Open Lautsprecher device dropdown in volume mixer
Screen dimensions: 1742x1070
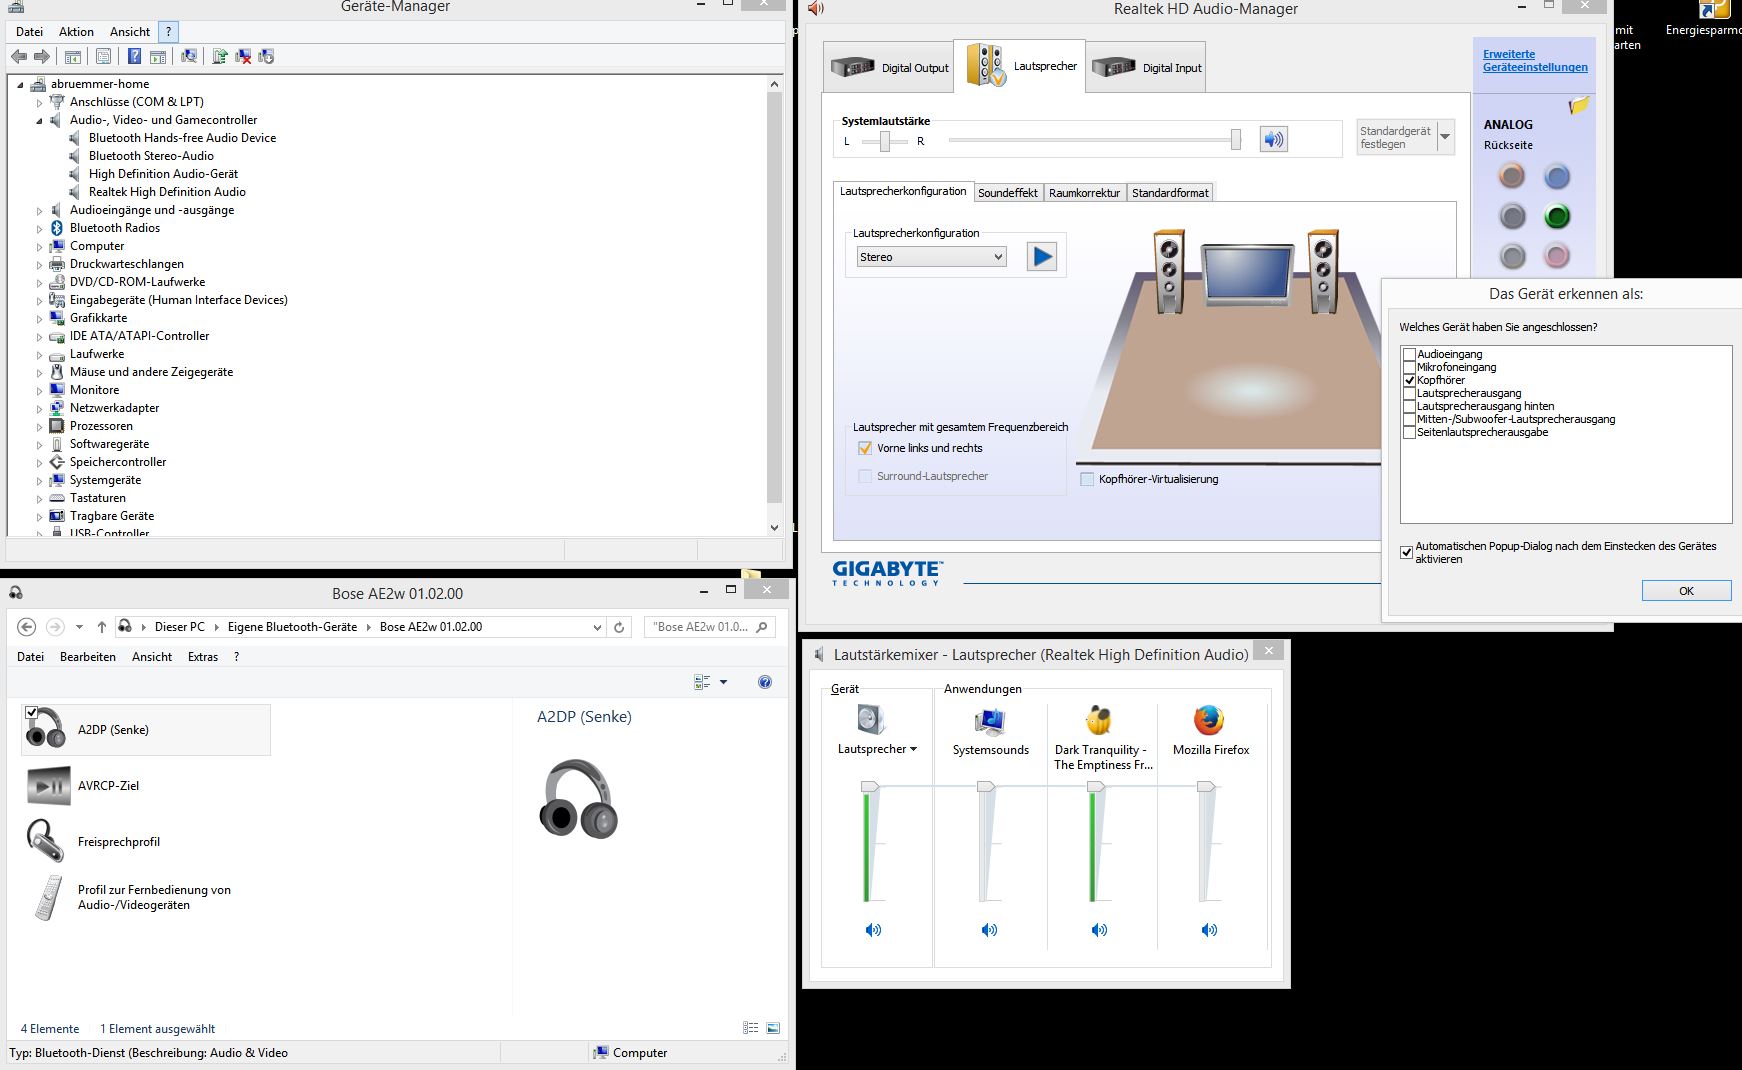[913, 749]
